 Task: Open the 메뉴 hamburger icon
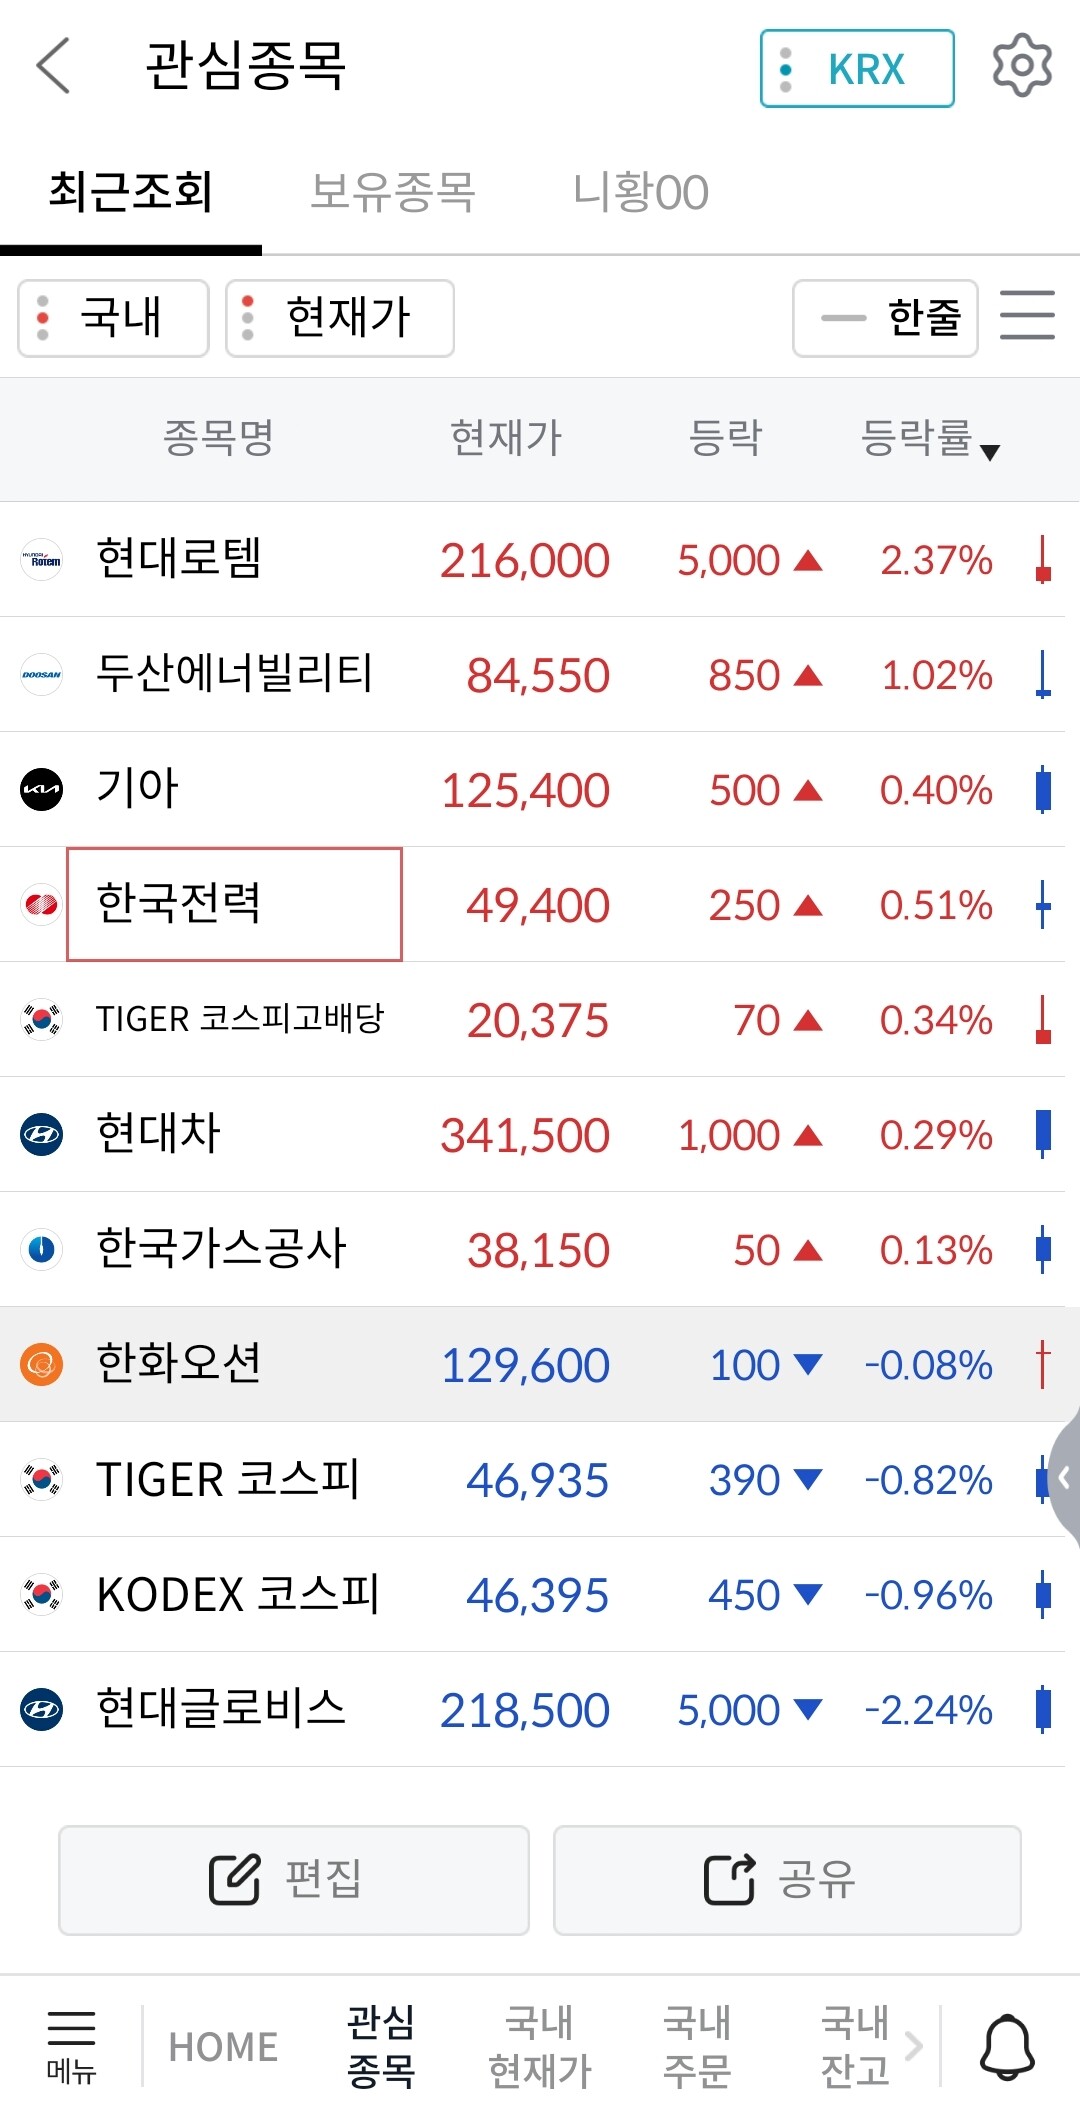pos(71,2045)
